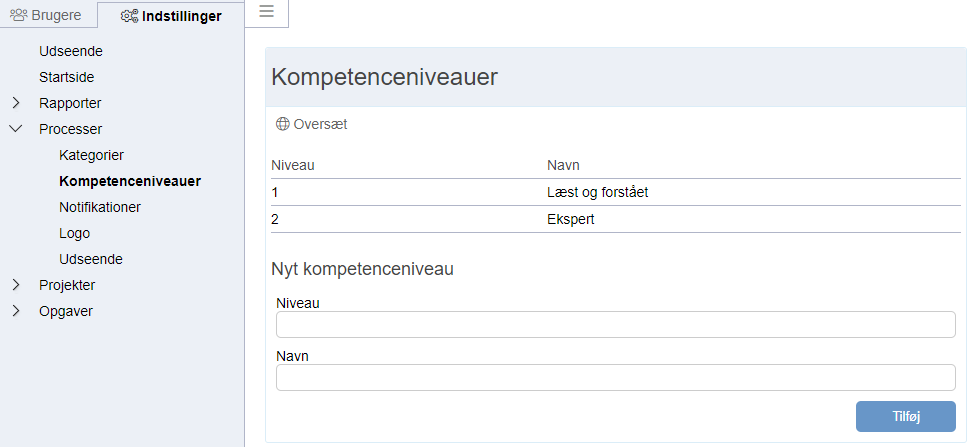972x447 pixels.
Task: Focus the Niveau input field
Action: point(616,325)
